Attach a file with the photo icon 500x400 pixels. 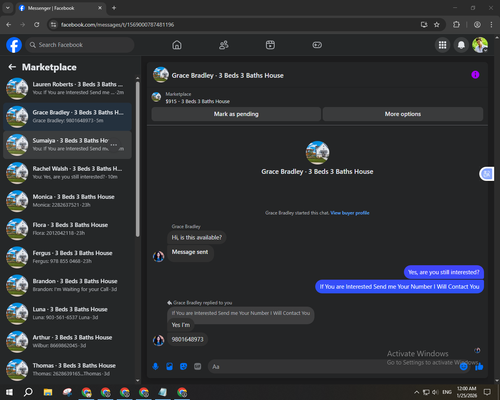pyautogui.click(x=169, y=367)
